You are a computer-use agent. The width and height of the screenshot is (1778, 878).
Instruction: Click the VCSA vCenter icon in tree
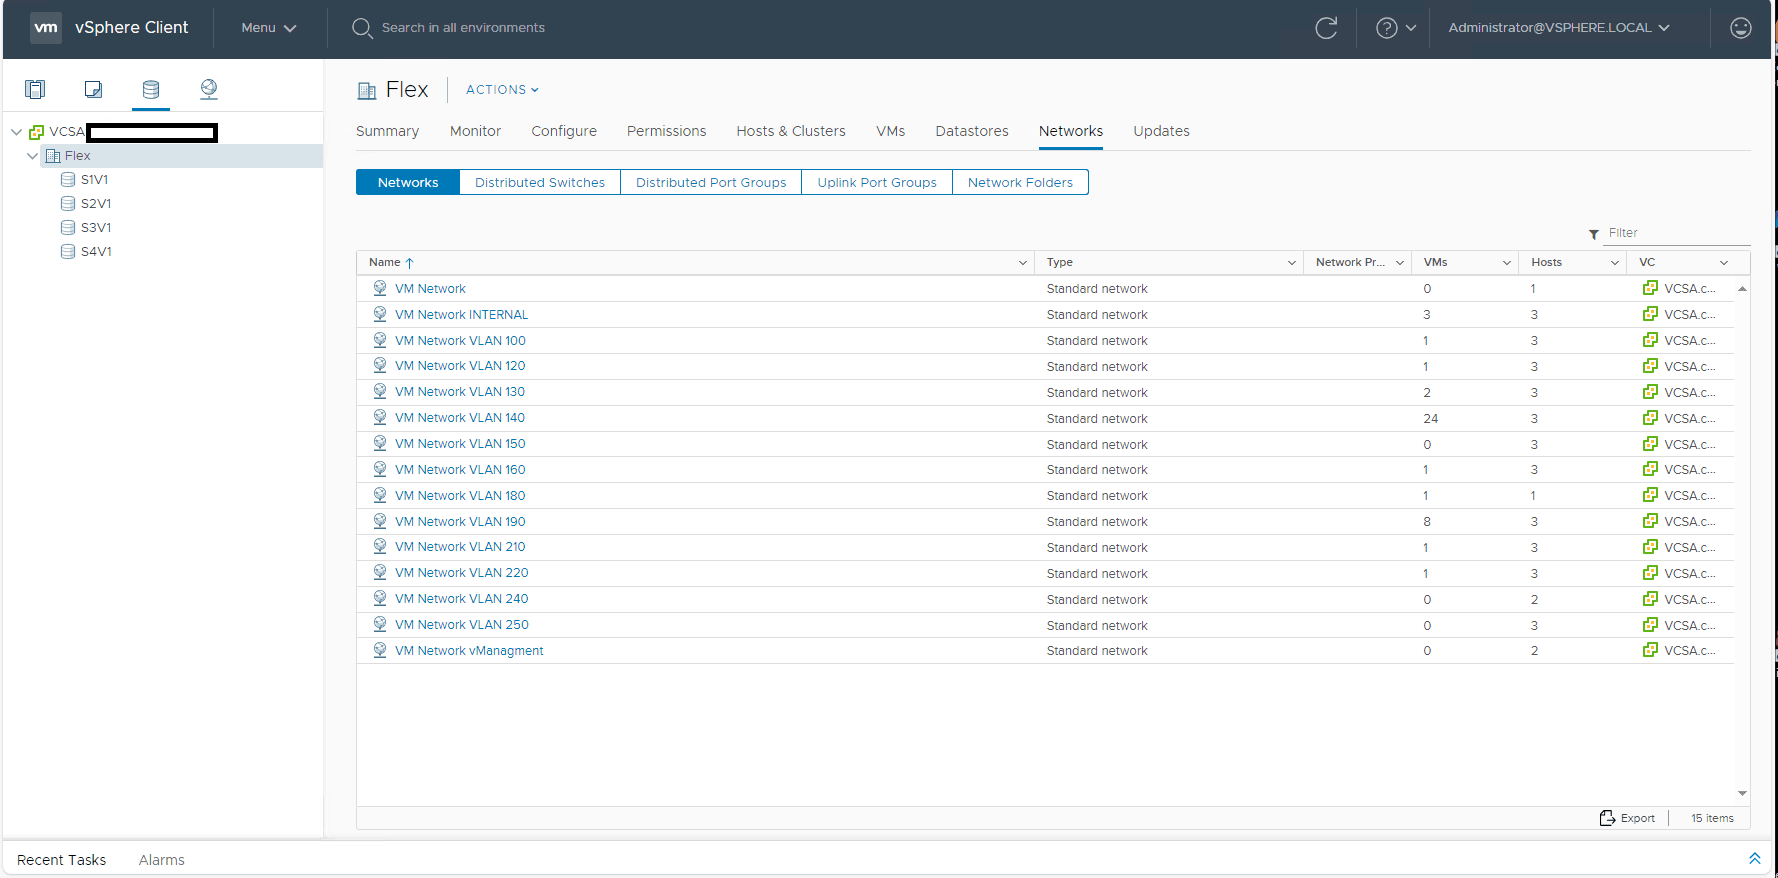[x=37, y=132]
